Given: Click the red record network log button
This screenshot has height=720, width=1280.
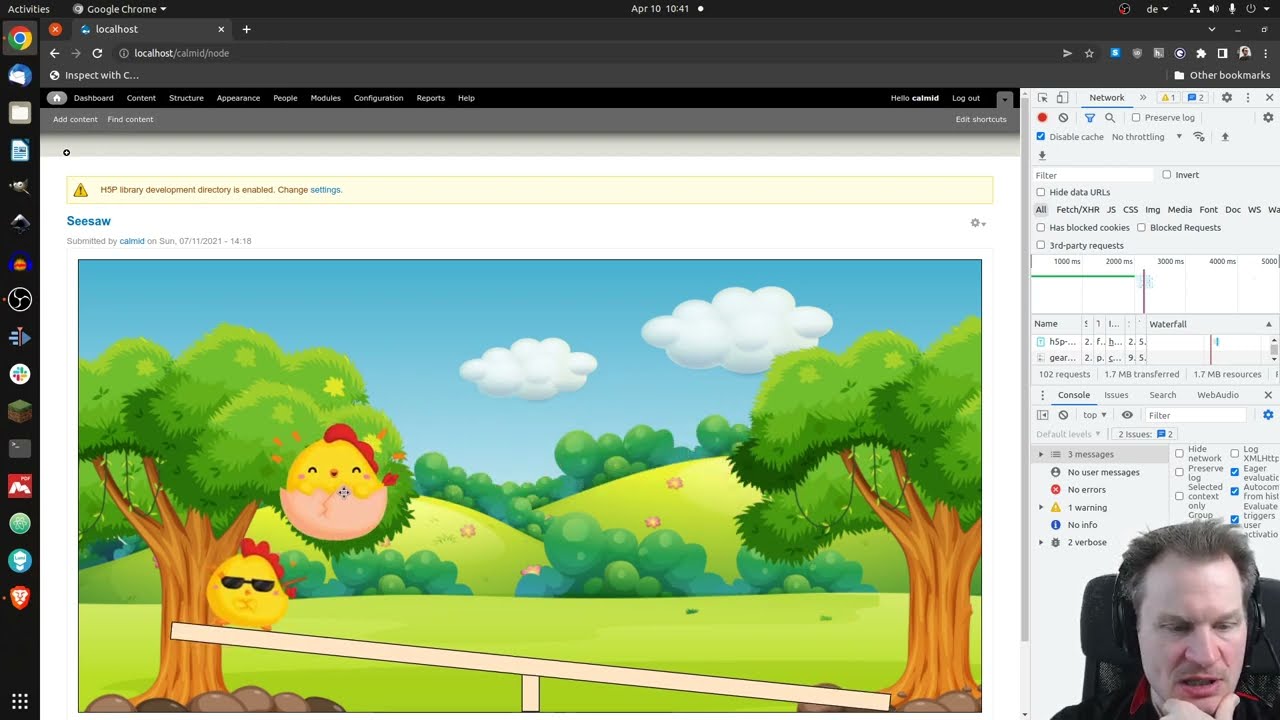Looking at the screenshot, I should click(x=1042, y=118).
